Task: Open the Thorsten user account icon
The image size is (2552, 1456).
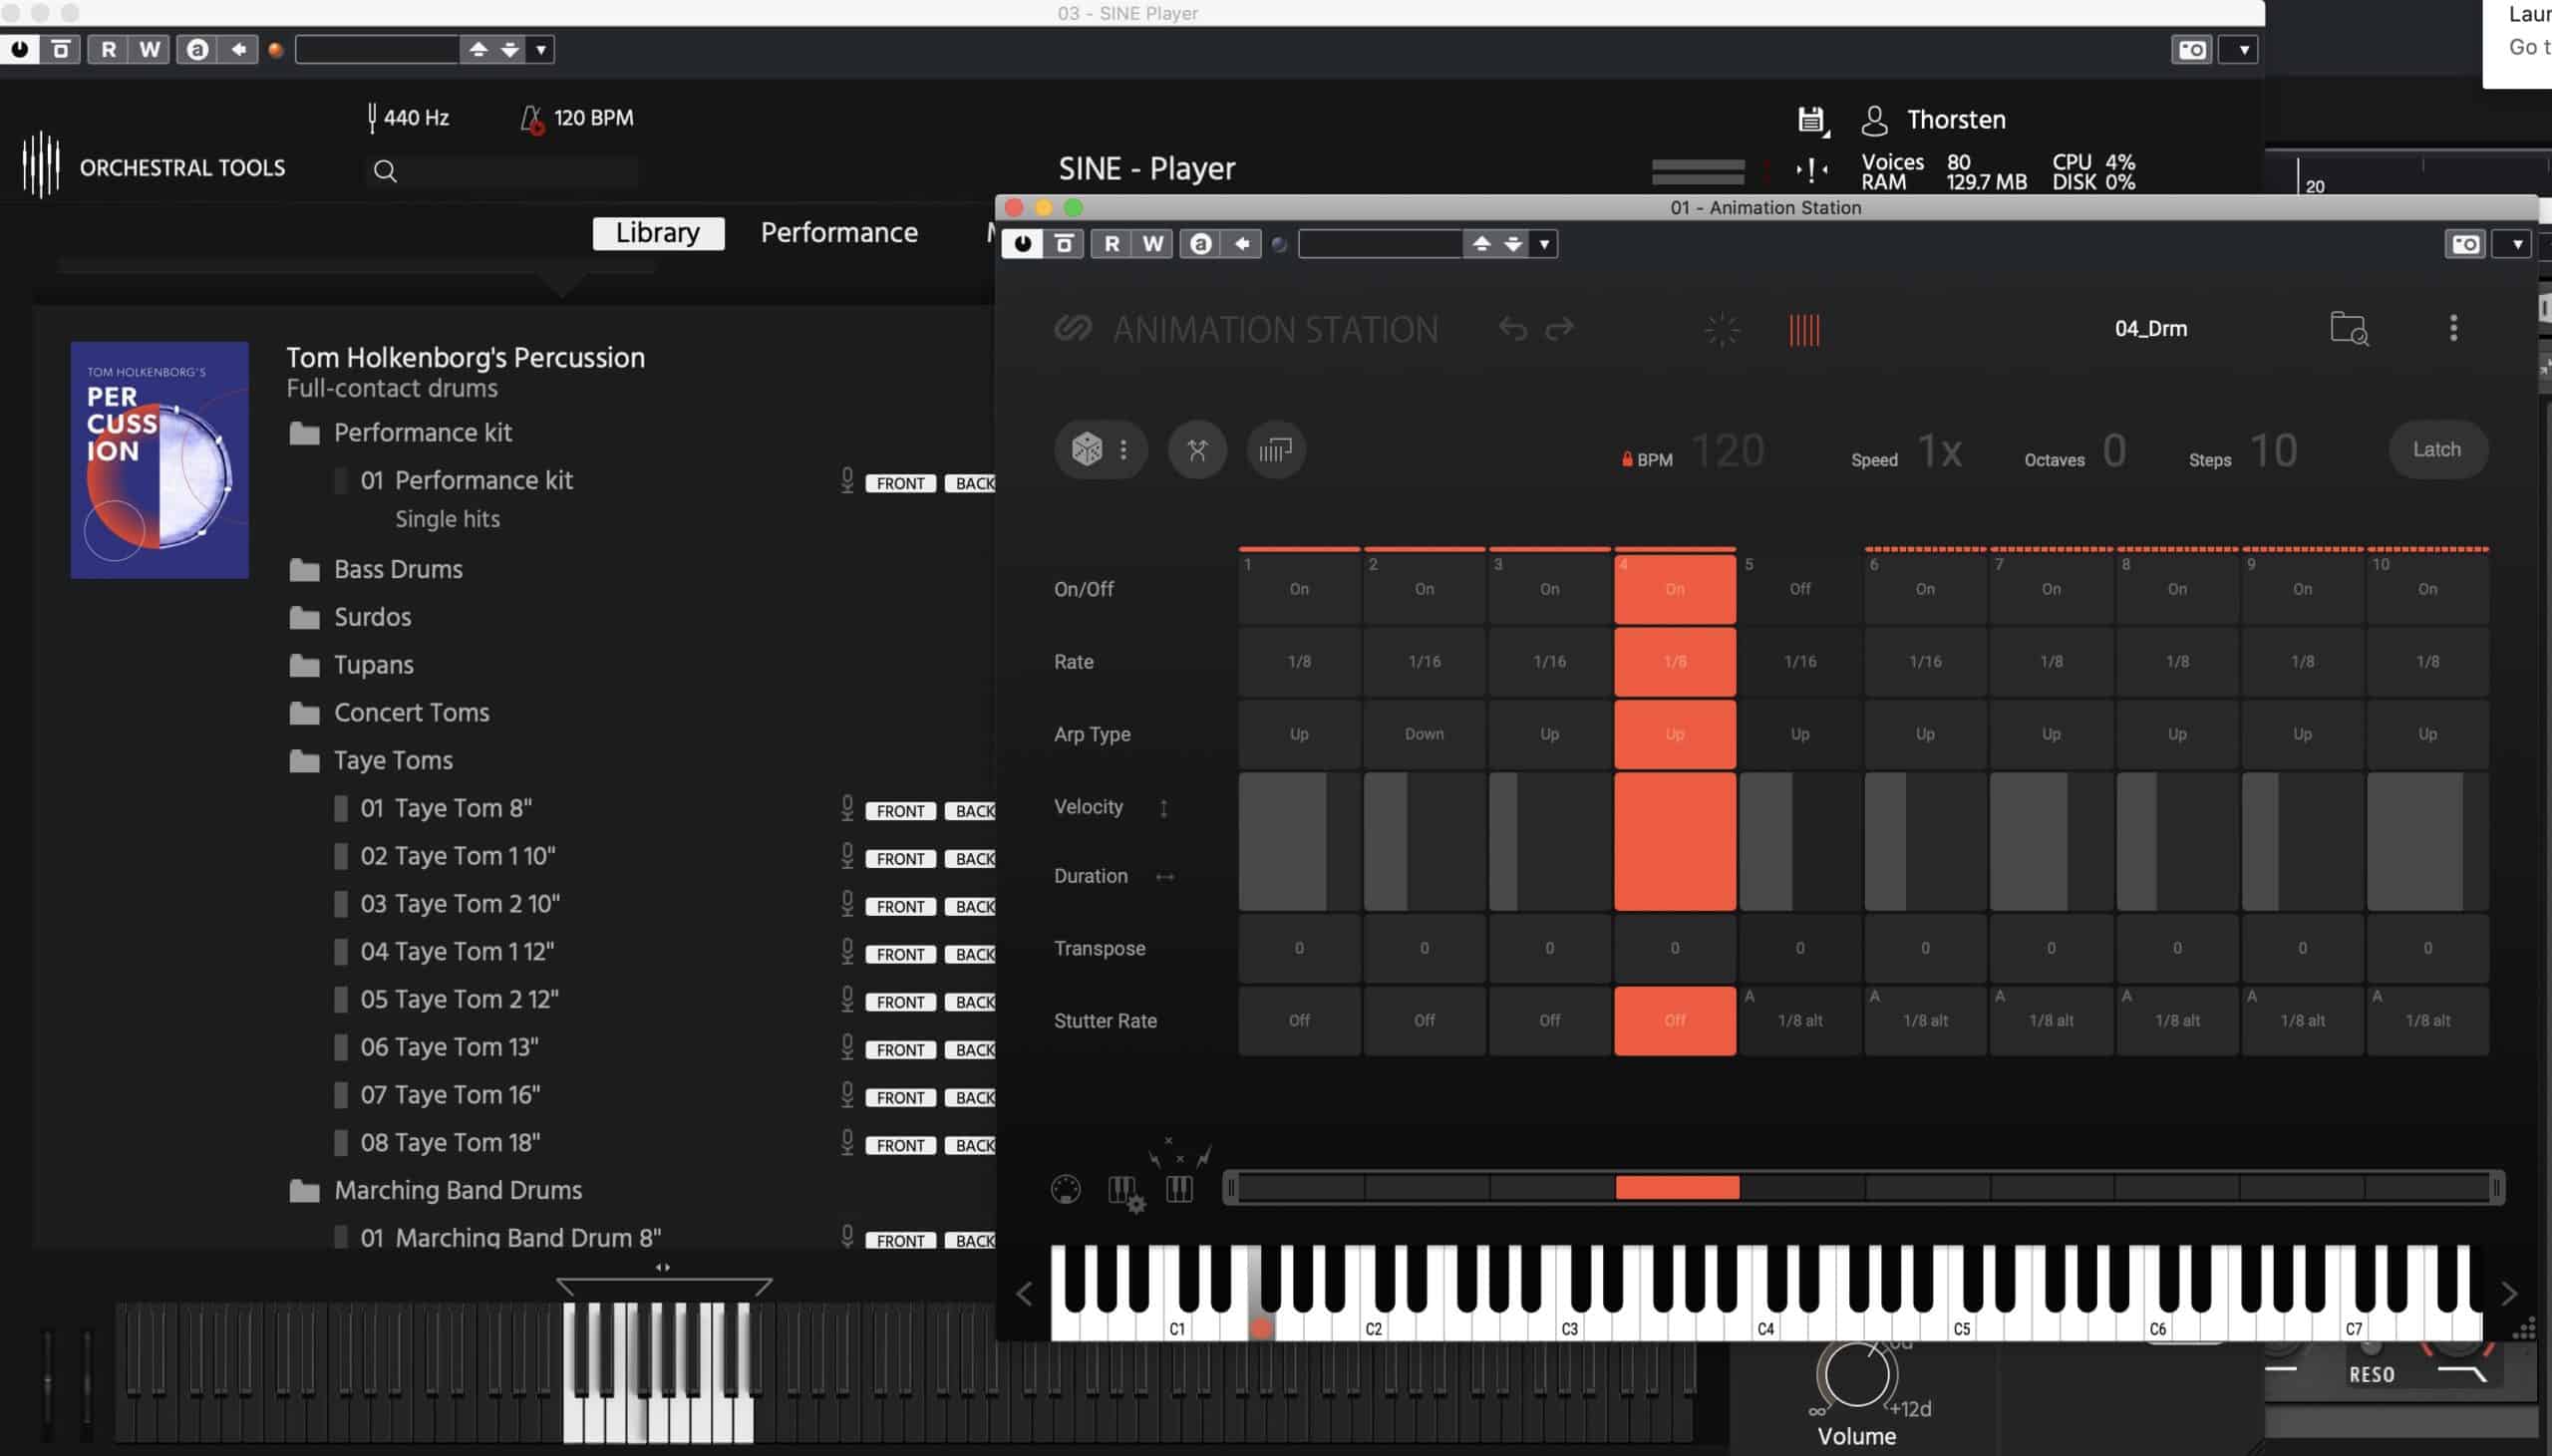Action: coord(1874,121)
